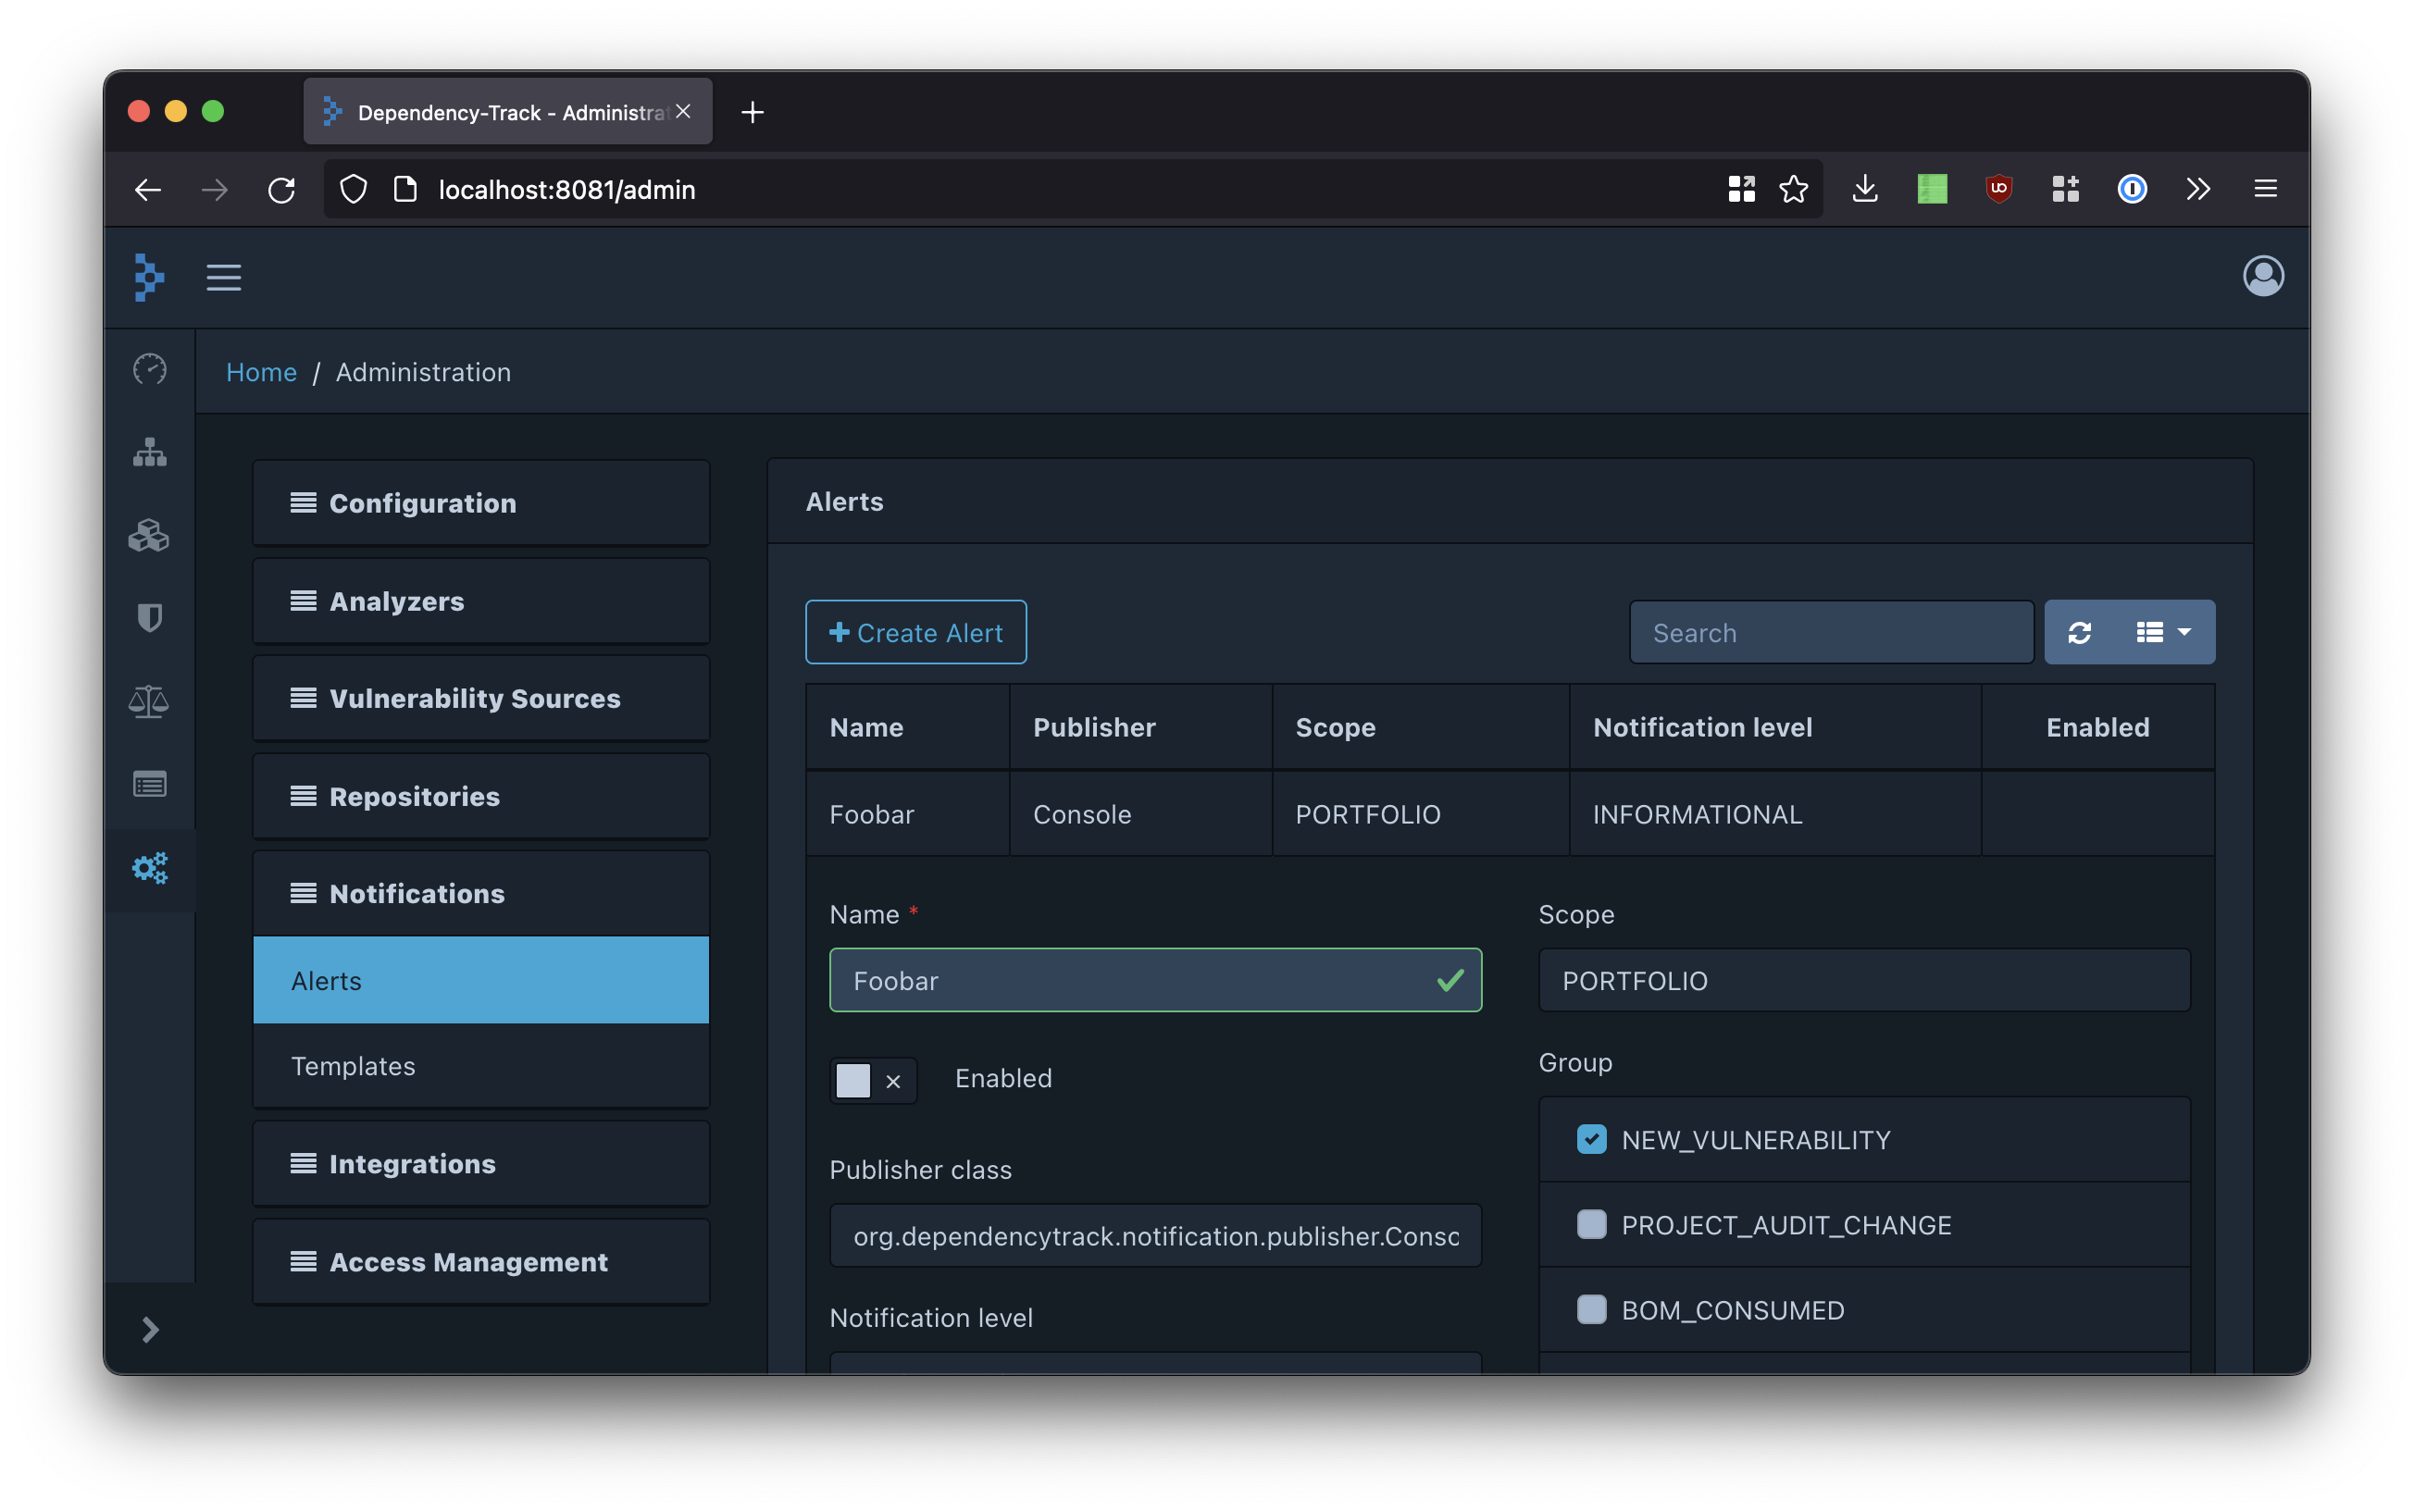This screenshot has width=2414, height=1512.
Task: Open Vulnerabilities shield sidebar icon
Action: click(149, 618)
